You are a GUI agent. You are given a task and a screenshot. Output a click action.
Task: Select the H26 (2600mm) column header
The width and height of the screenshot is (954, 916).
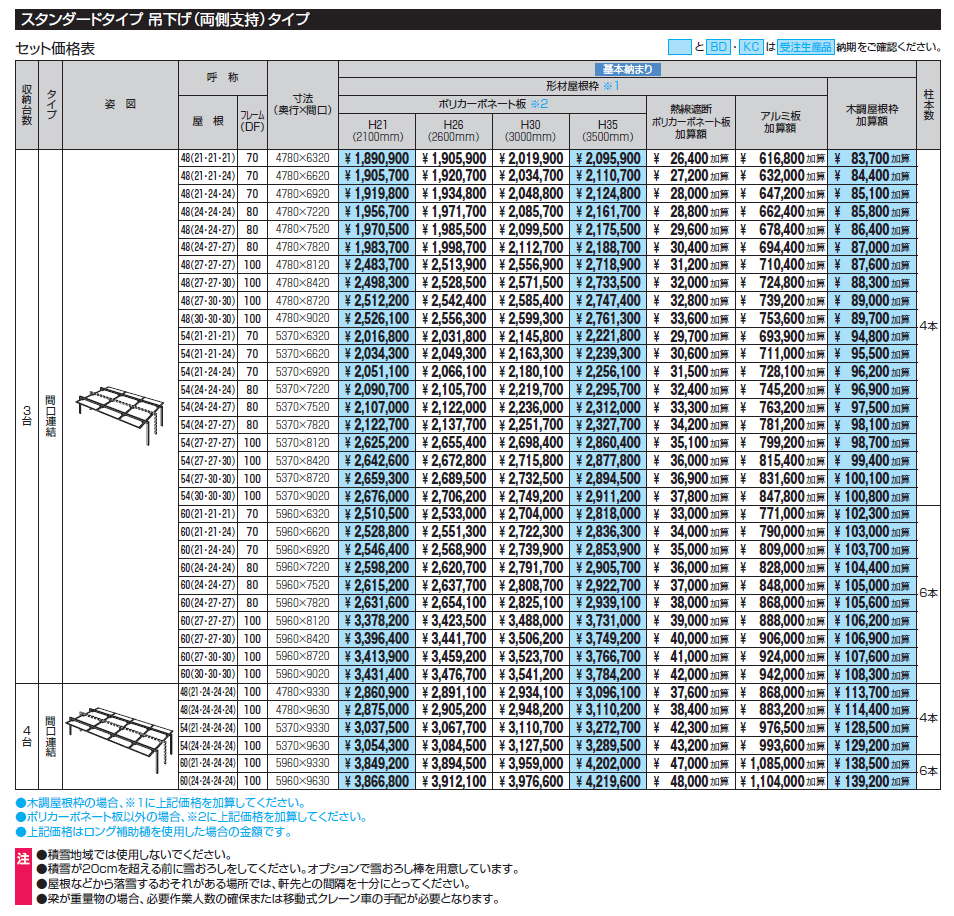pos(453,130)
